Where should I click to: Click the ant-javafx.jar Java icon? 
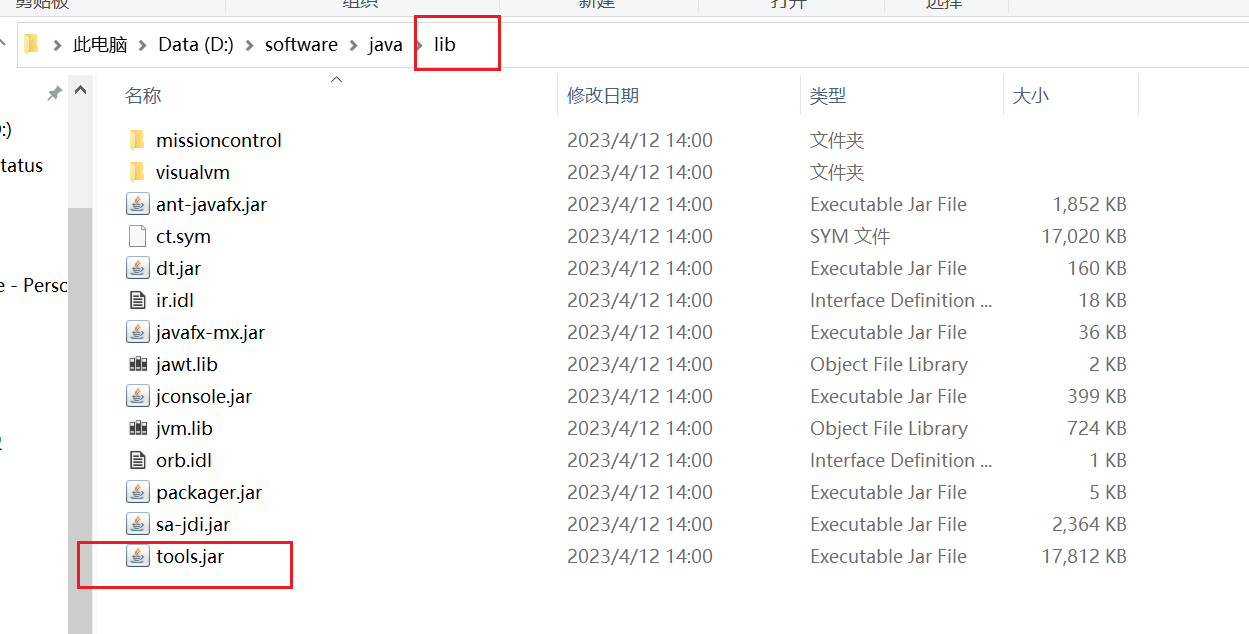tap(138, 204)
